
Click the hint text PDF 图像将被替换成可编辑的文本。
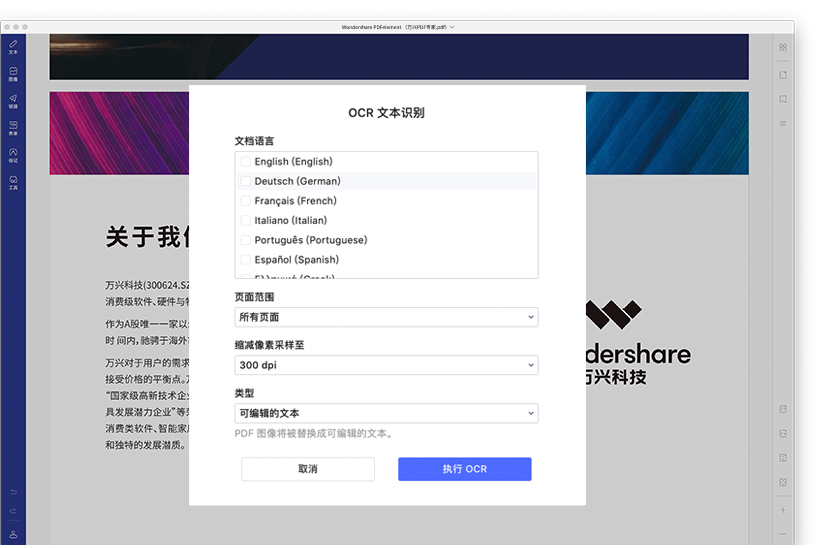pyautogui.click(x=314, y=433)
